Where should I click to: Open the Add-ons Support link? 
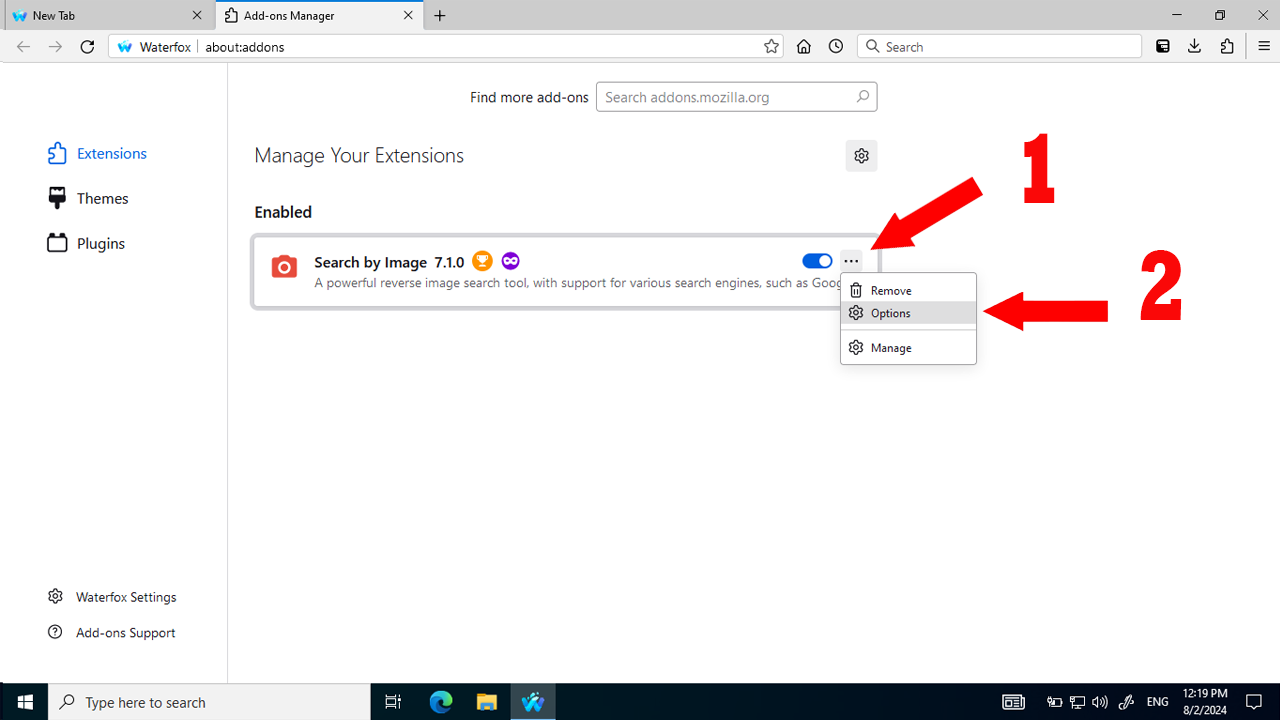point(112,633)
